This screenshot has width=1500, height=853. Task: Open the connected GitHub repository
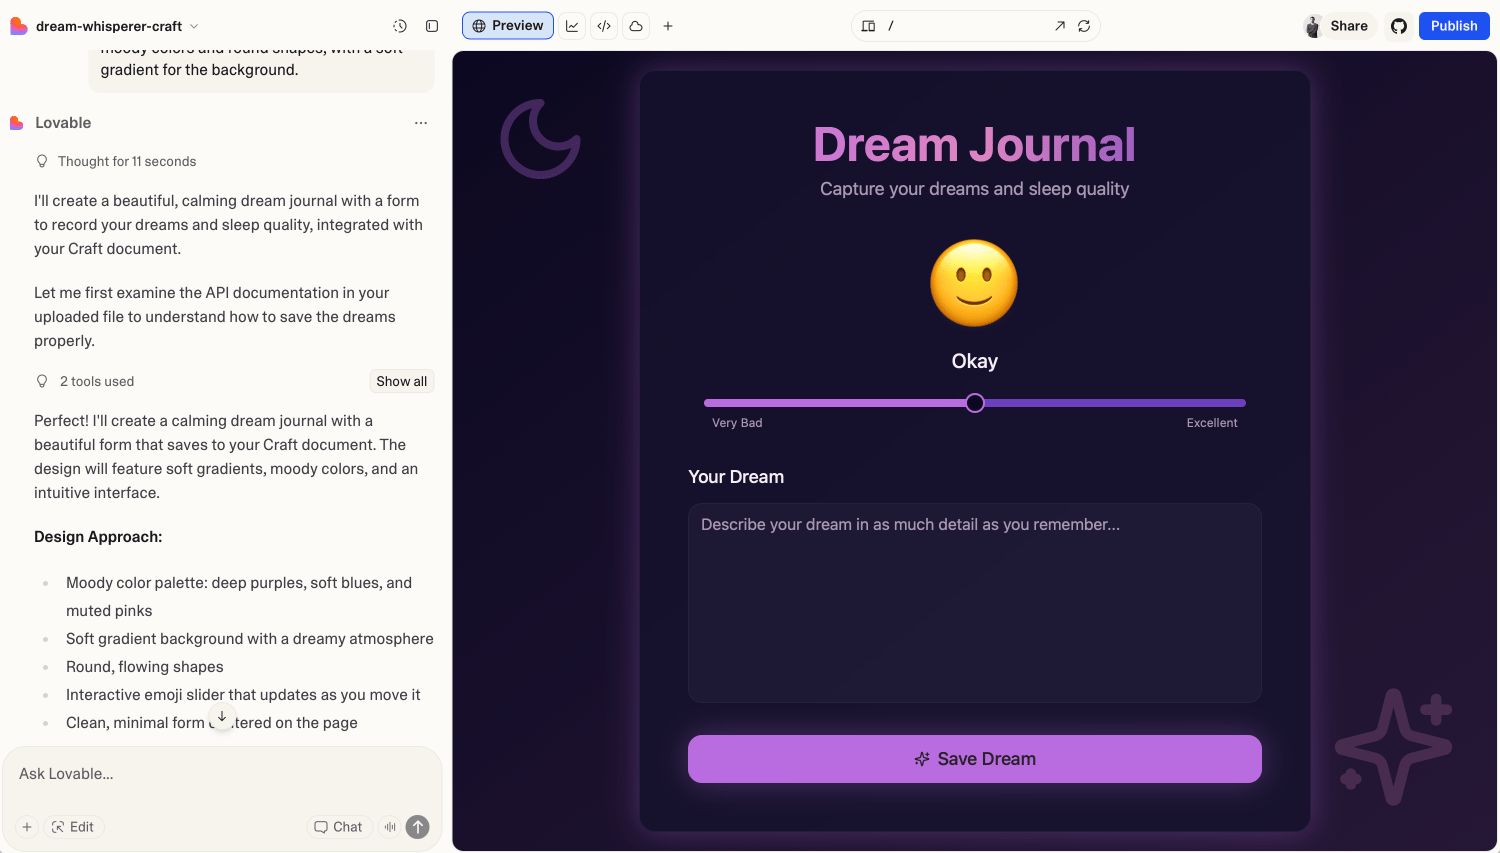point(1398,26)
